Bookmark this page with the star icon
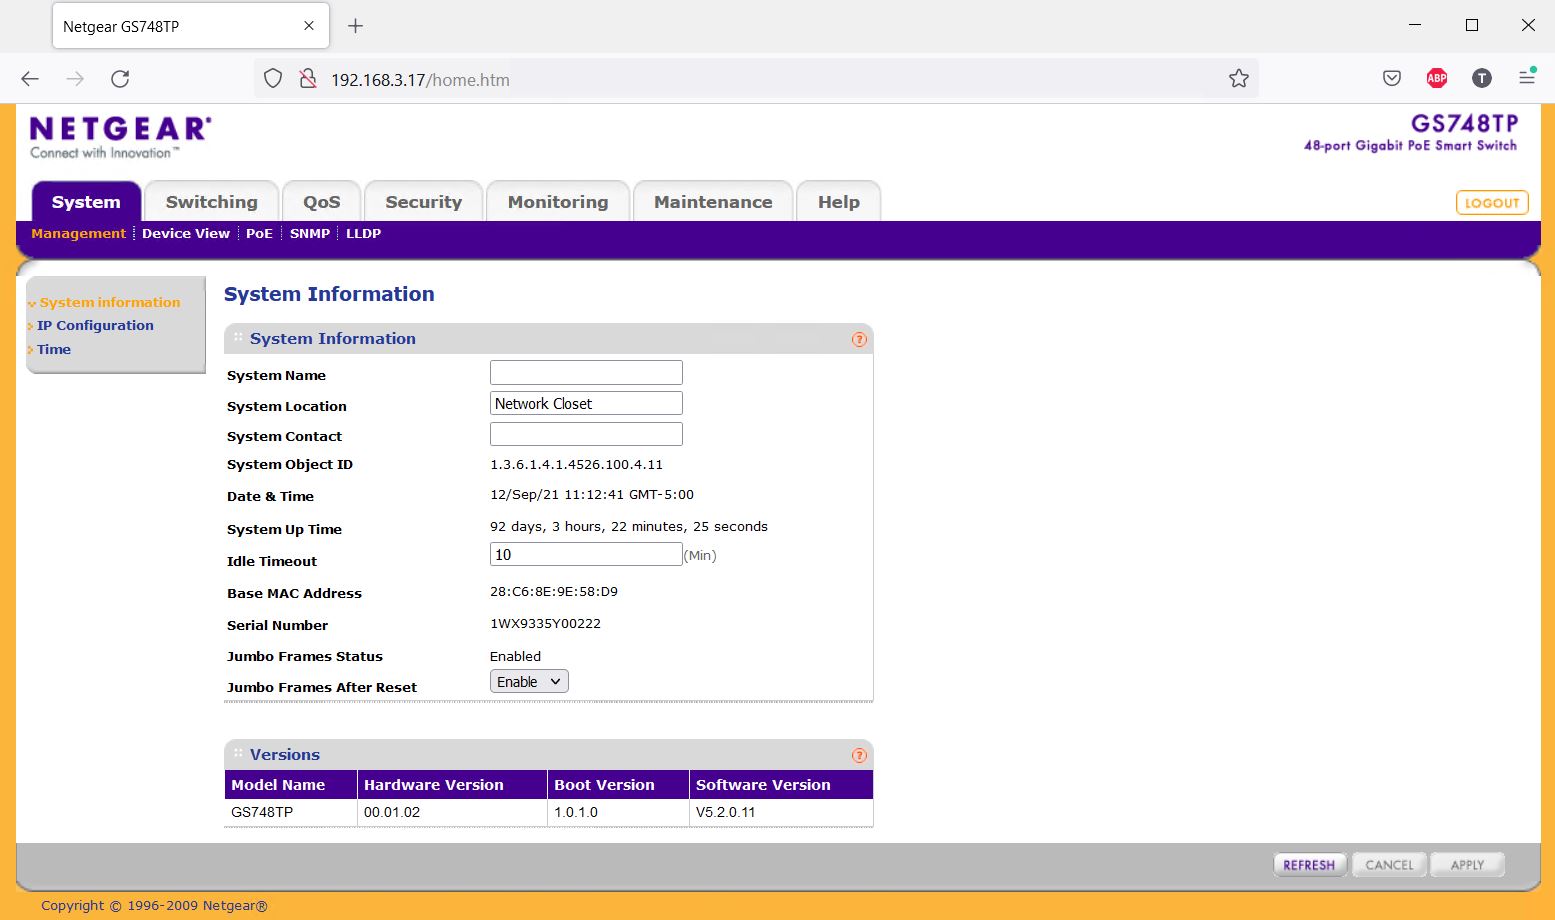Screen dimensions: 1555x920 click(x=1239, y=79)
